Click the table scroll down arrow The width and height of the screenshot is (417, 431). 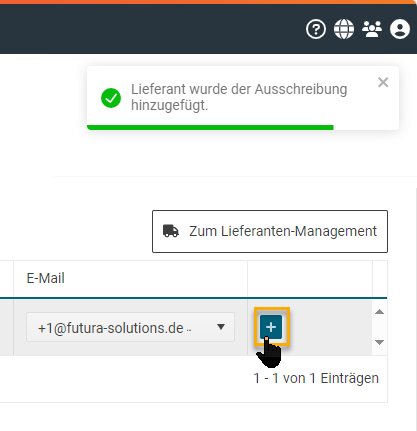pos(379,342)
